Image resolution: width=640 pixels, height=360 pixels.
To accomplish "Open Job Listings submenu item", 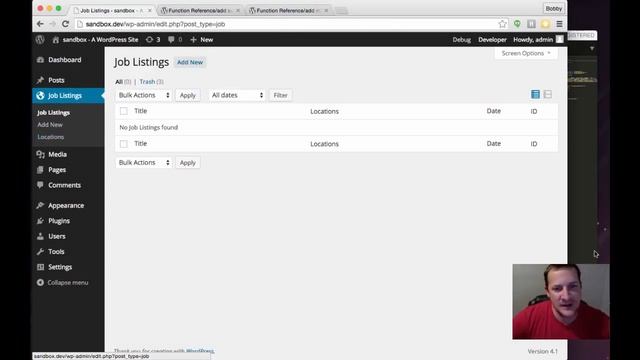I will (x=53, y=113).
